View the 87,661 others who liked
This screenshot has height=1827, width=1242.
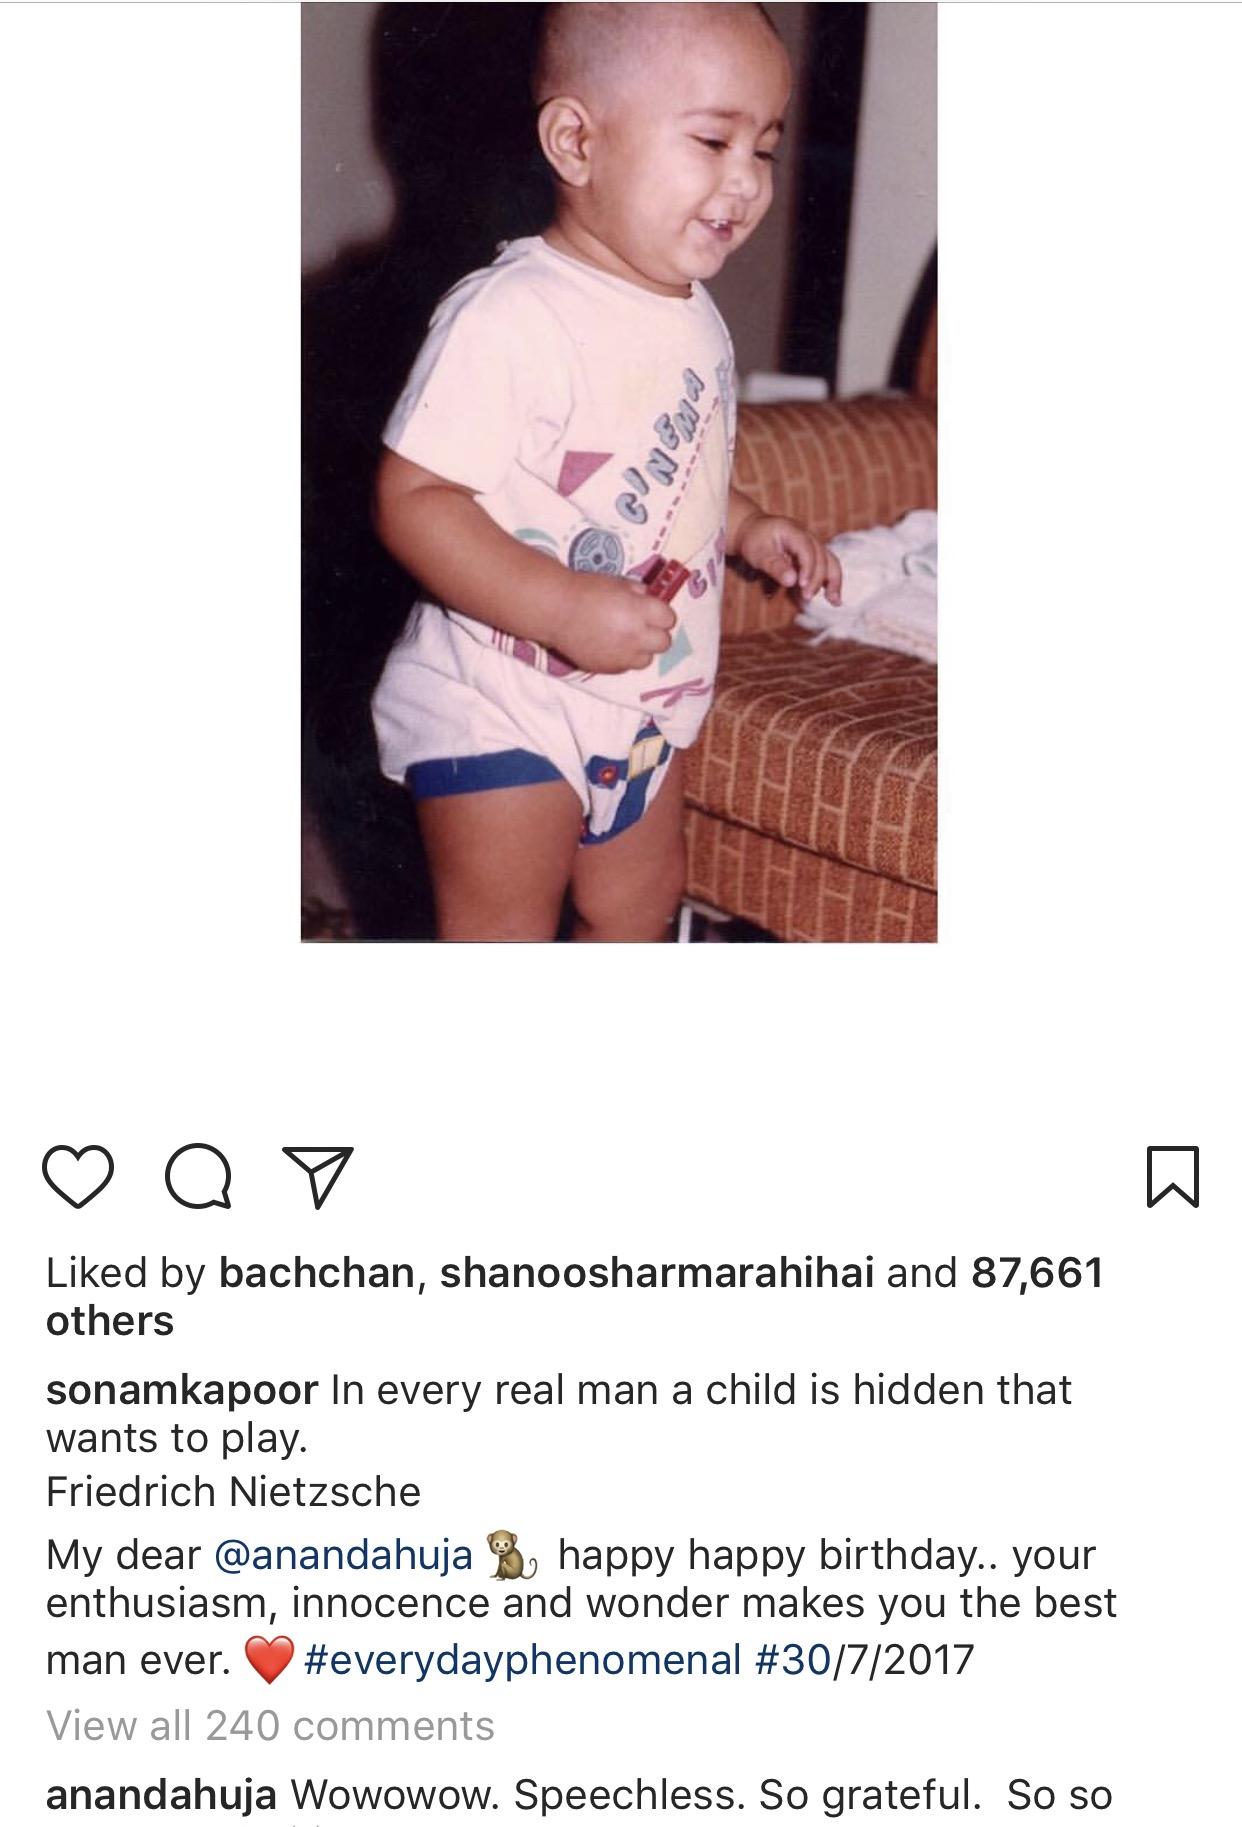point(575,1297)
